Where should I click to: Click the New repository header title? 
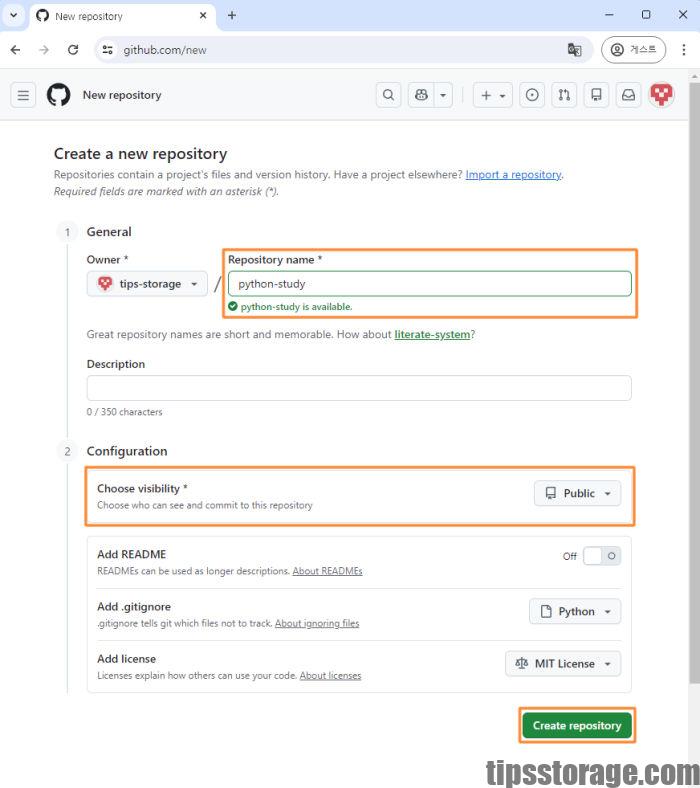122,95
